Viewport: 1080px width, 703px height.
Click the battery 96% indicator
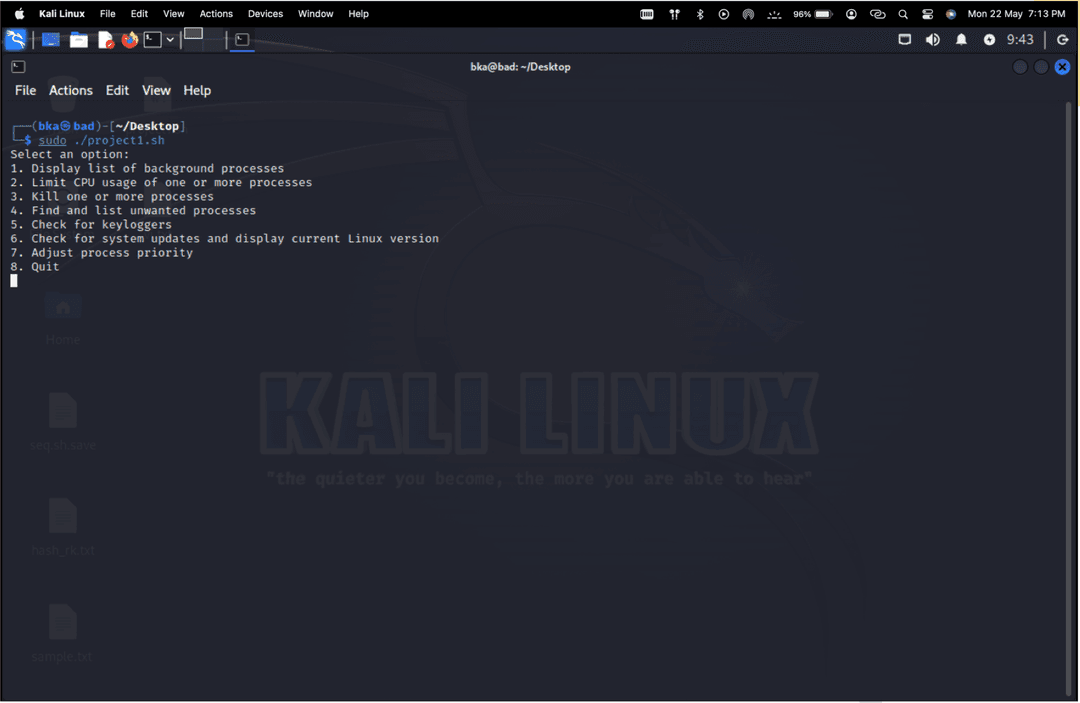pyautogui.click(x=813, y=14)
